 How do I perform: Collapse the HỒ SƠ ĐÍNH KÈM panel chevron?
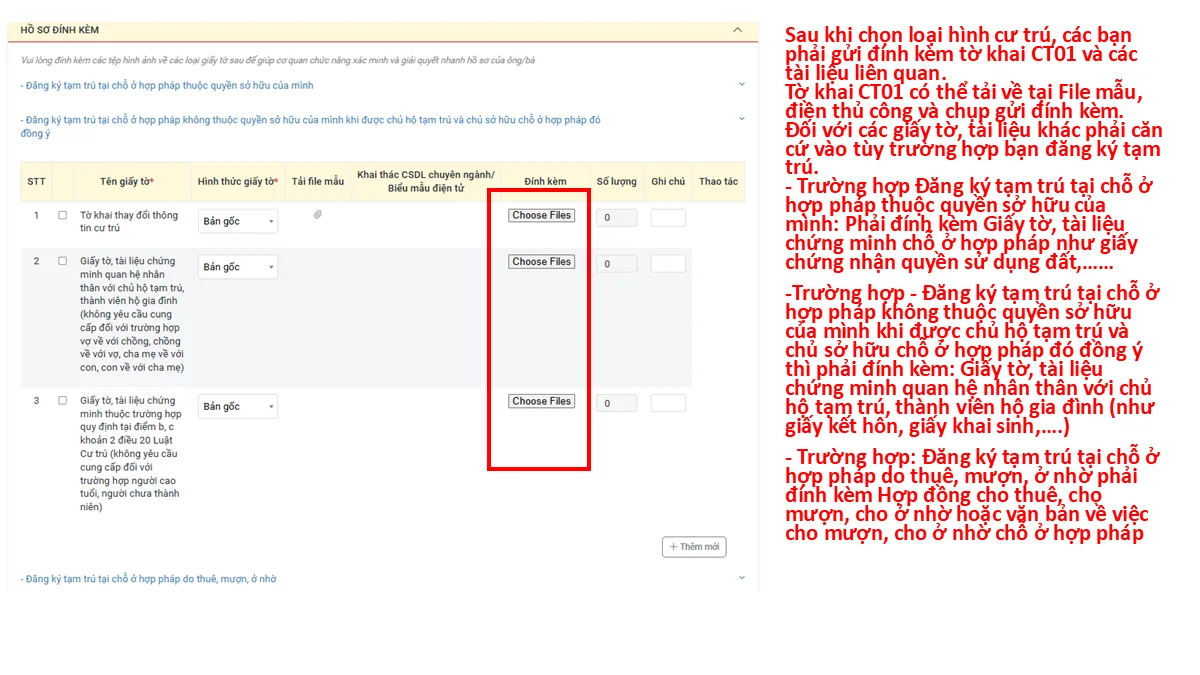pos(738,30)
